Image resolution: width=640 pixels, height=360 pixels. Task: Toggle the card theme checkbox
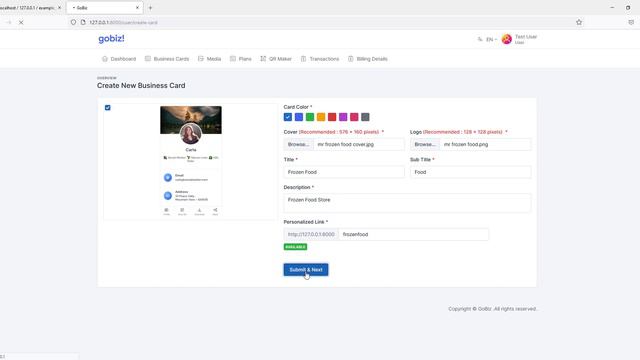108,108
